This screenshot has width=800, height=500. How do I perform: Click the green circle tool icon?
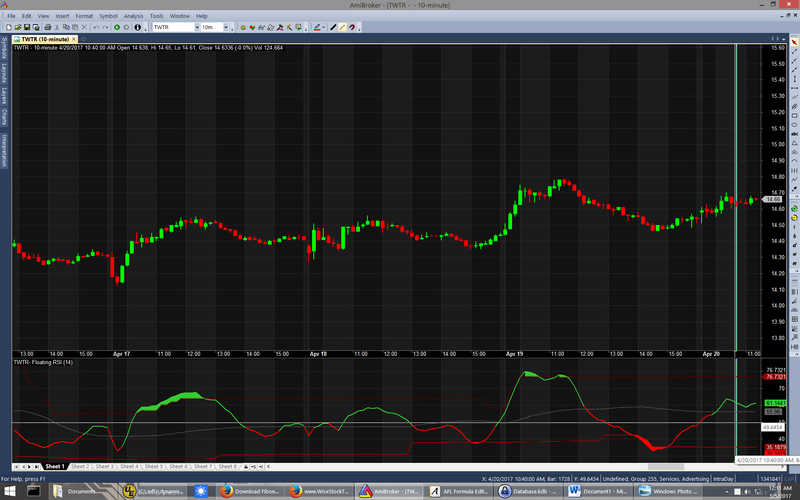click(x=794, y=208)
